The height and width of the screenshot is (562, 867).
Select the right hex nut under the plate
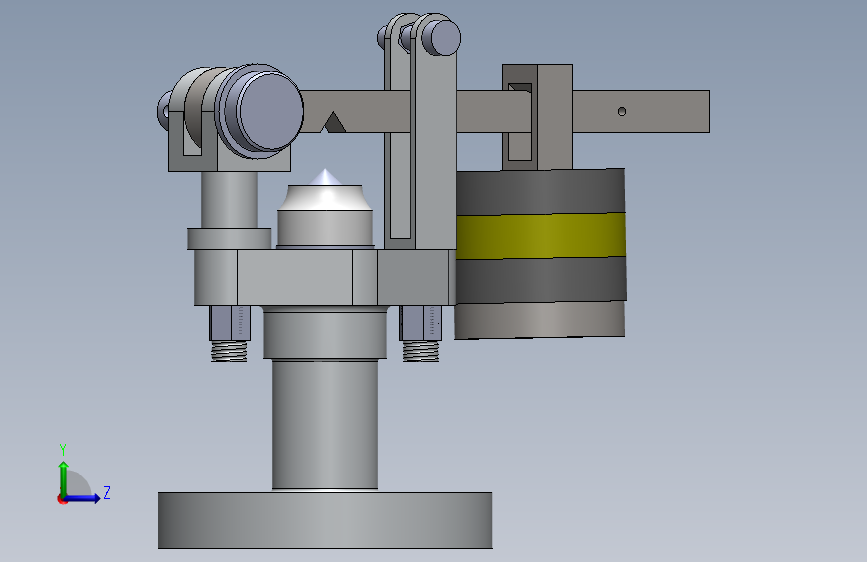pyautogui.click(x=421, y=323)
